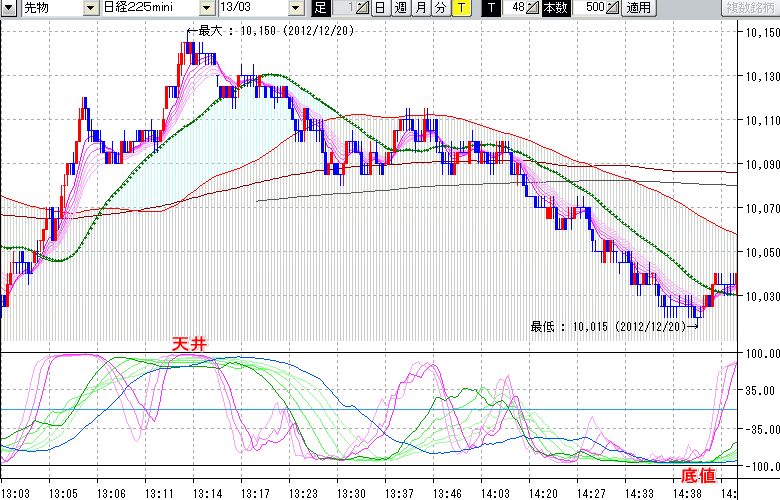Adjust the spinner next to the 48 value
This screenshot has width=780, height=500.
click(x=533, y=8)
